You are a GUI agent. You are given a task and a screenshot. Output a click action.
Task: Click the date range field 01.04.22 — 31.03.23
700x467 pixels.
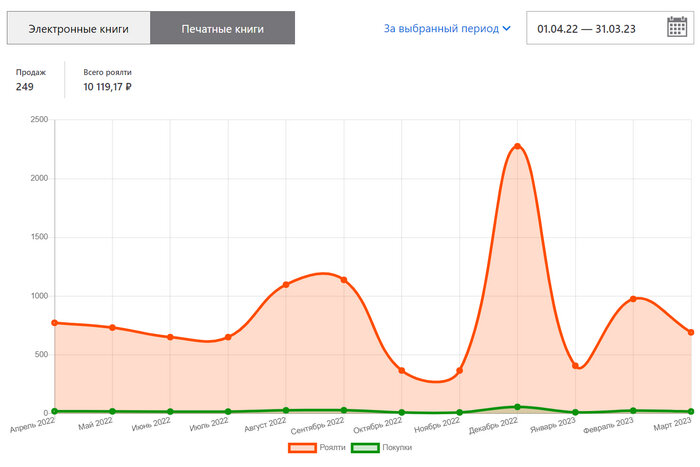[610, 28]
